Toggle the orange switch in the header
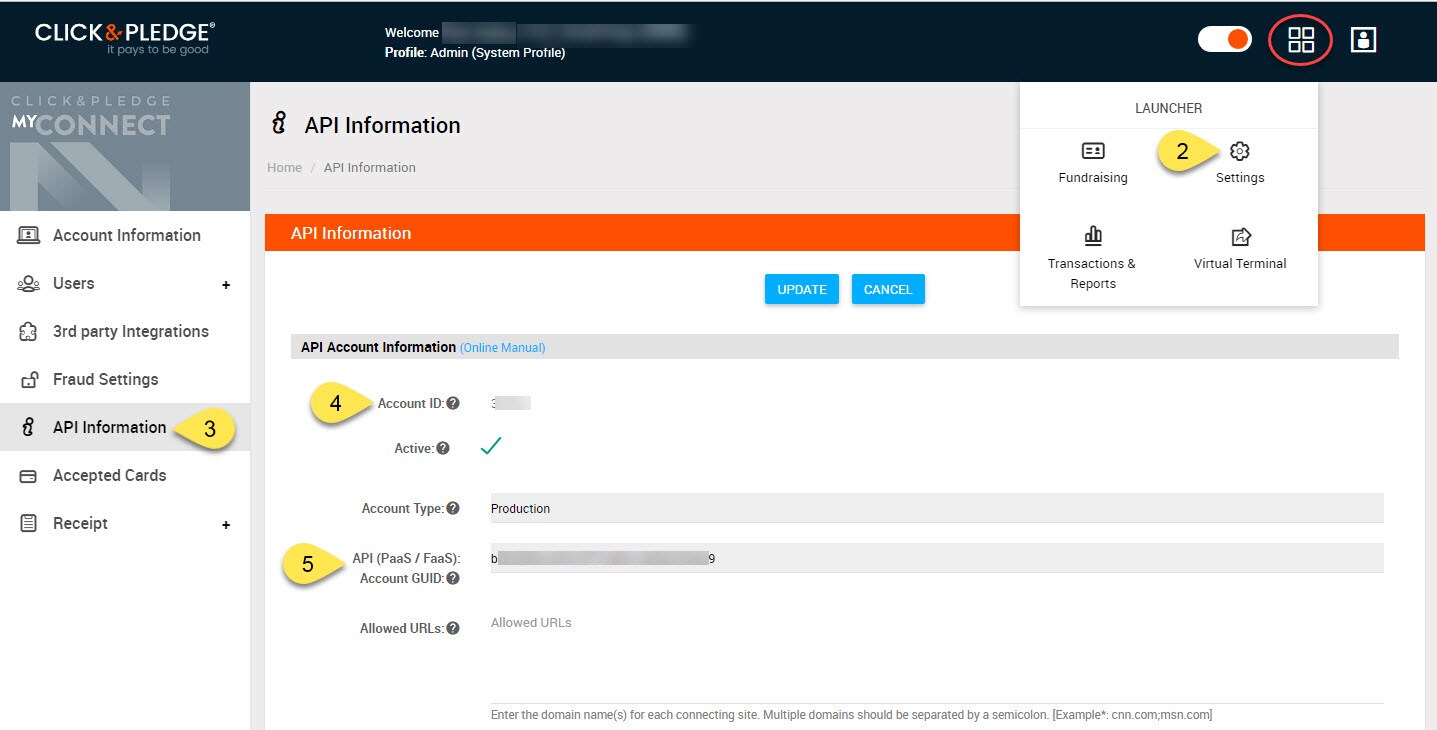The image size is (1437, 730). tap(1225, 40)
